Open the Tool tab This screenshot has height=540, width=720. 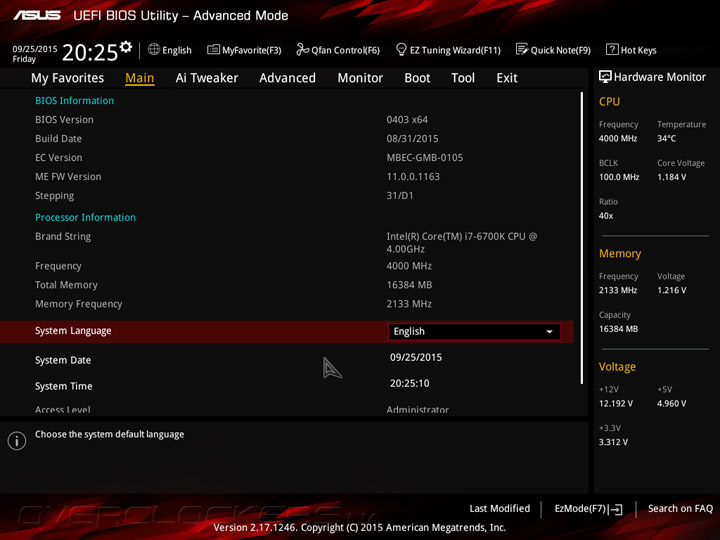coord(463,78)
